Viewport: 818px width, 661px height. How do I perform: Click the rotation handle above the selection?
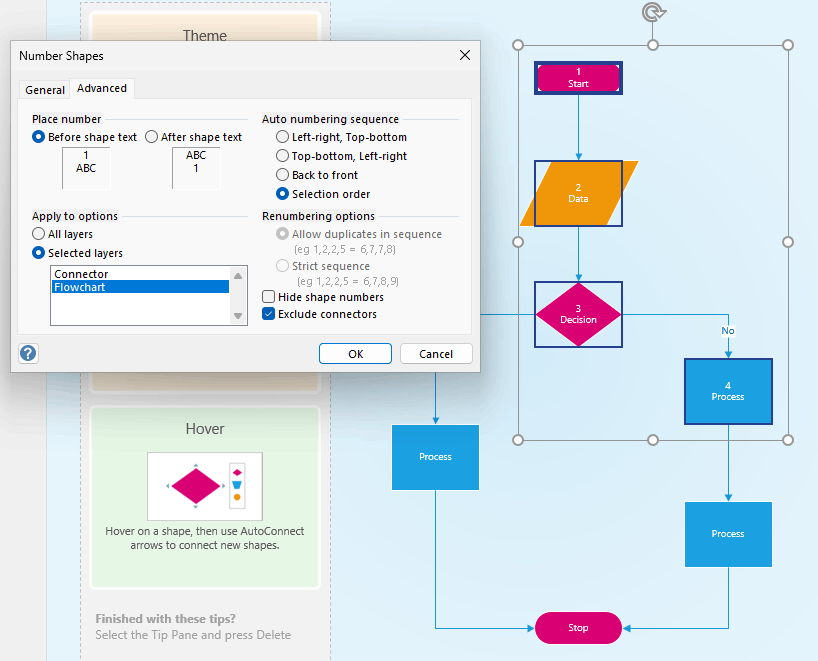[653, 12]
